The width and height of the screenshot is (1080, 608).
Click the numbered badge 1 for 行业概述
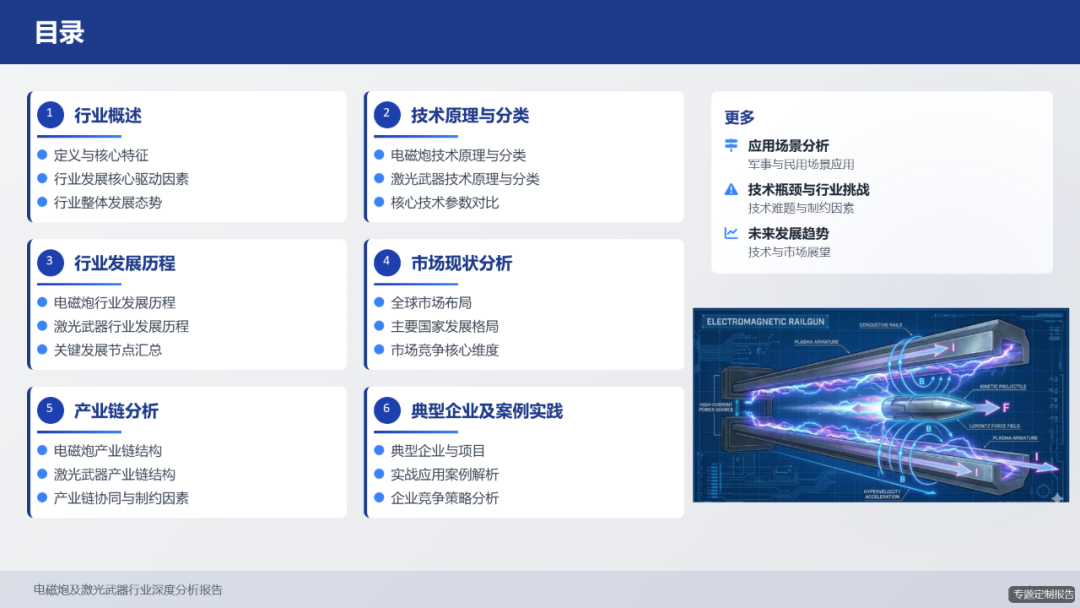(51, 115)
